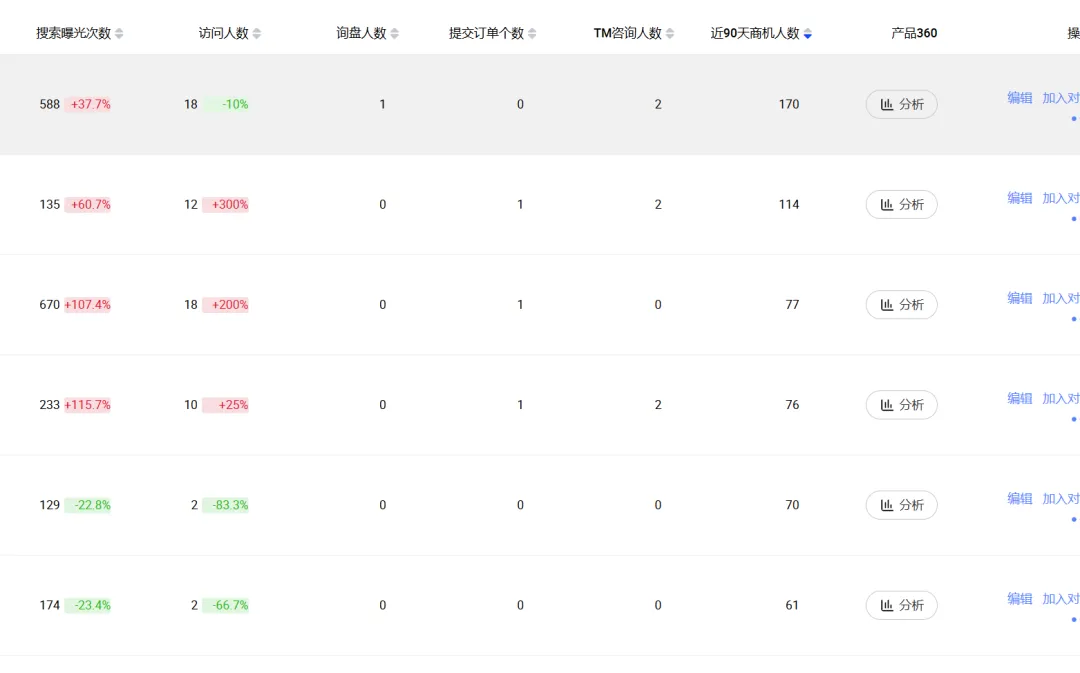The image size is (1080, 673).
Task: Click 分析 button in 76 leads row
Action: coord(901,405)
